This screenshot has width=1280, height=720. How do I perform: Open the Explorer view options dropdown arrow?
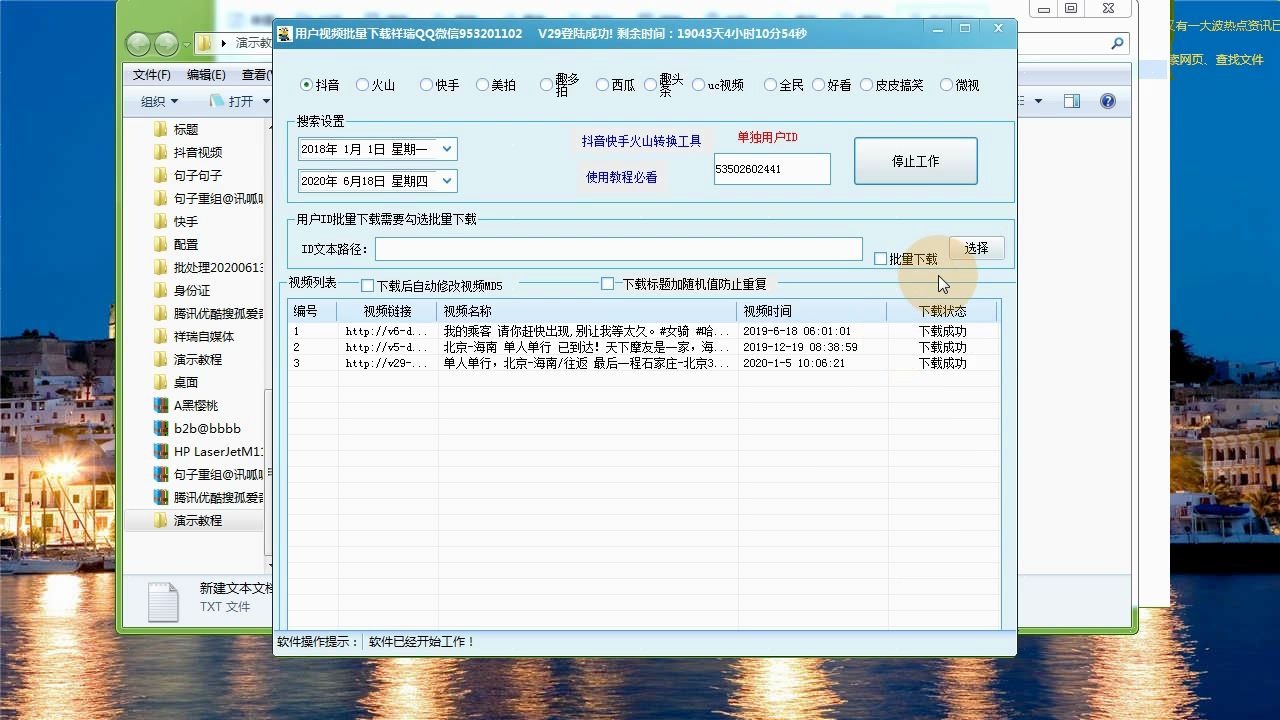click(1038, 101)
